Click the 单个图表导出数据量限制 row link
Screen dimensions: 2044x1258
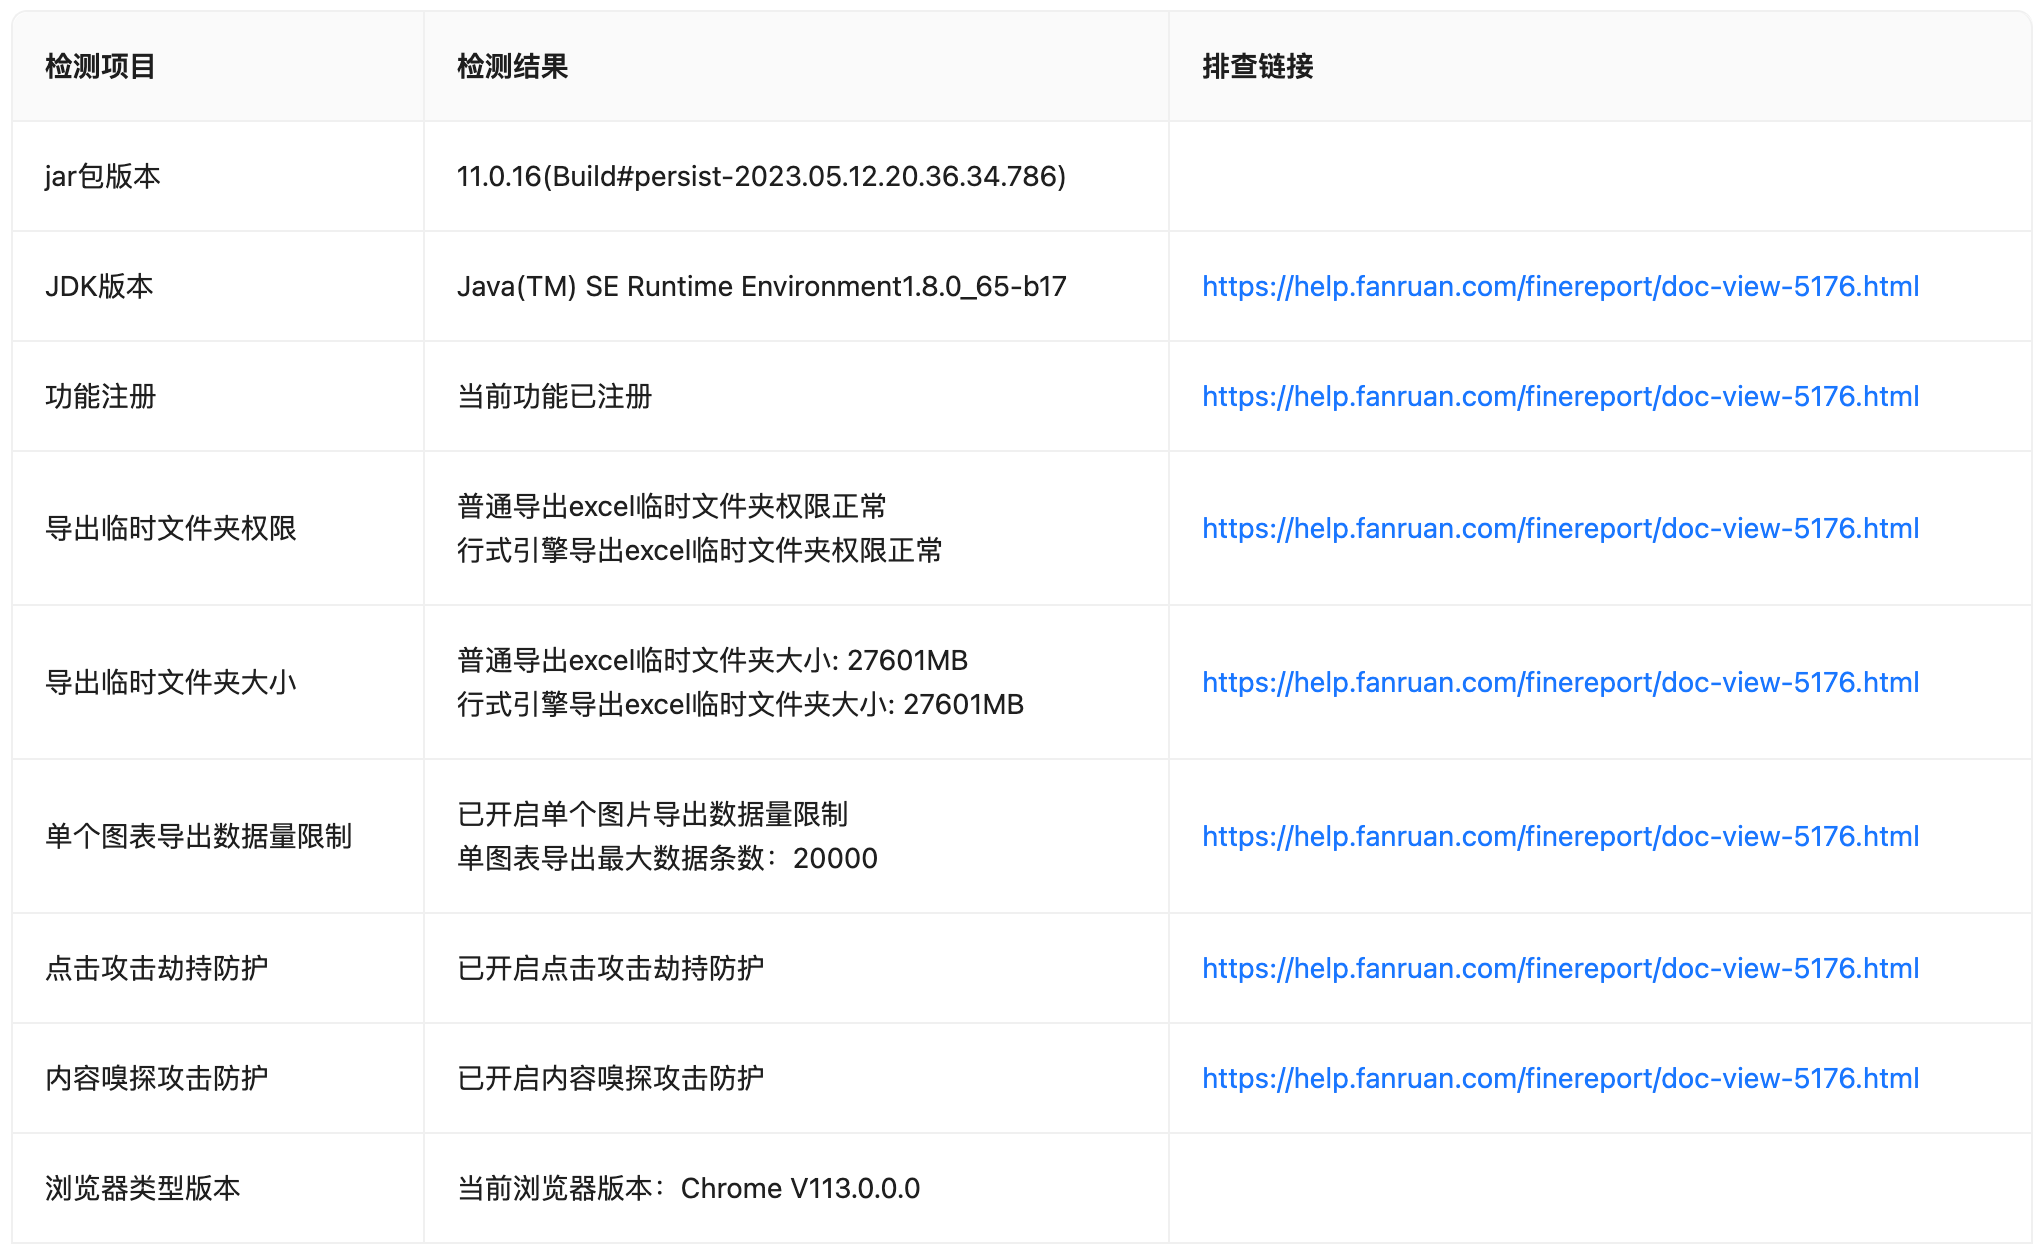1559,837
